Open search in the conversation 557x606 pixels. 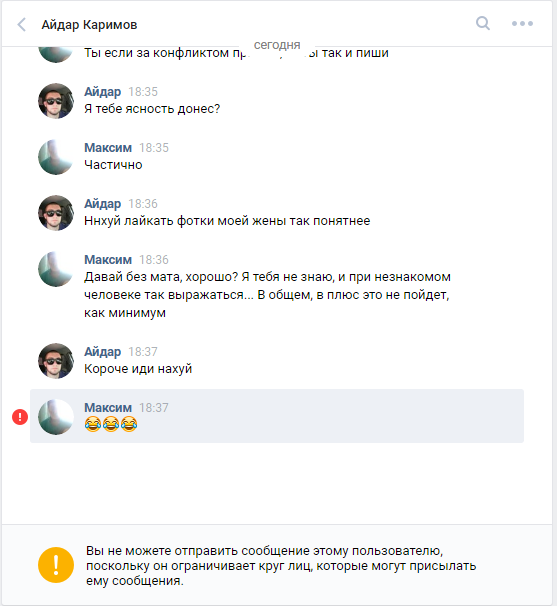point(483,23)
